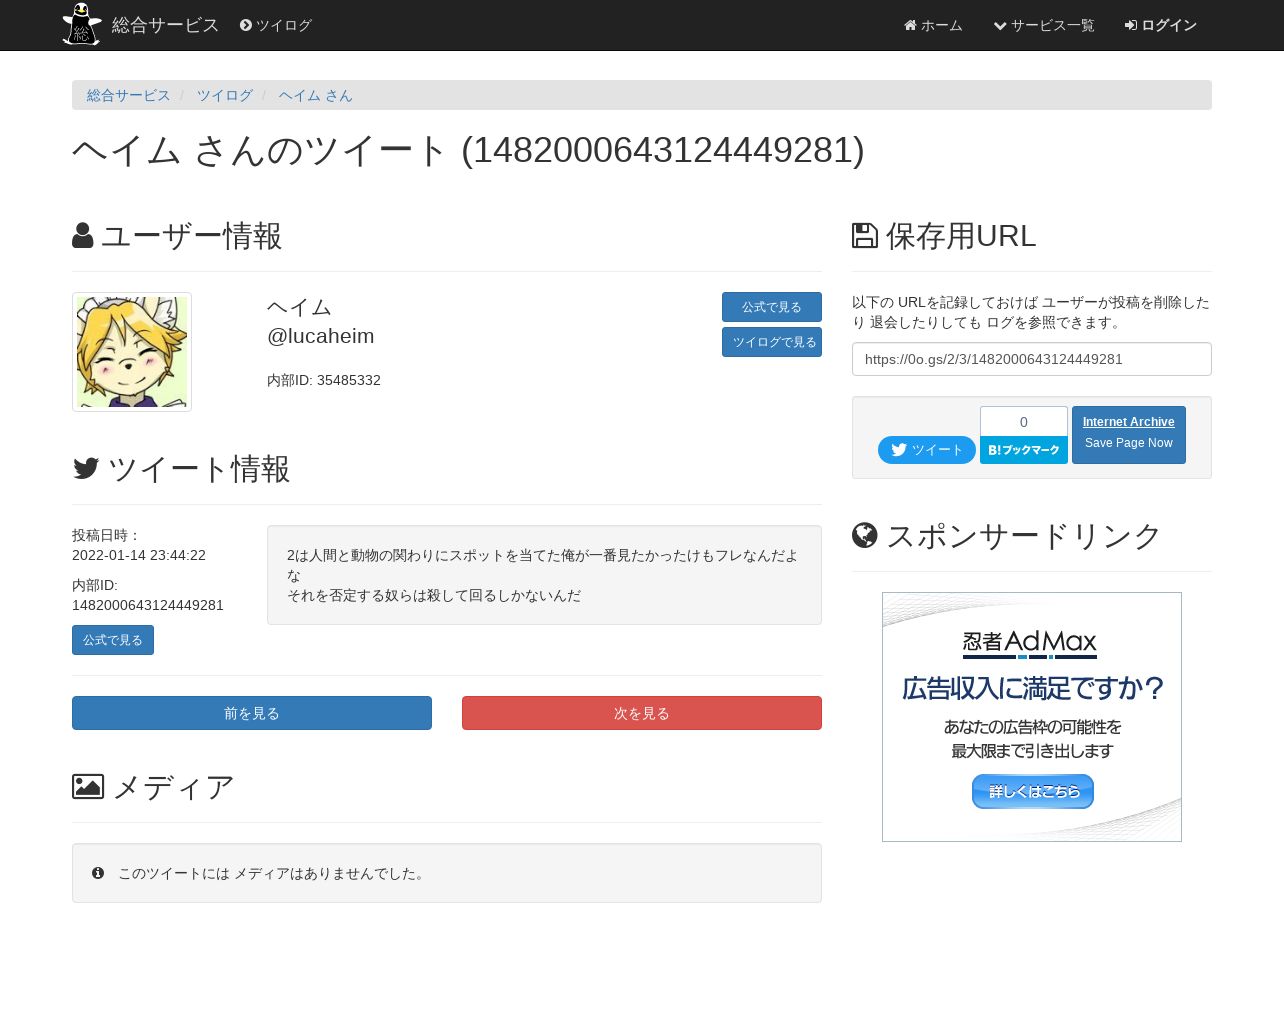Click the red 次を見る button

642,713
